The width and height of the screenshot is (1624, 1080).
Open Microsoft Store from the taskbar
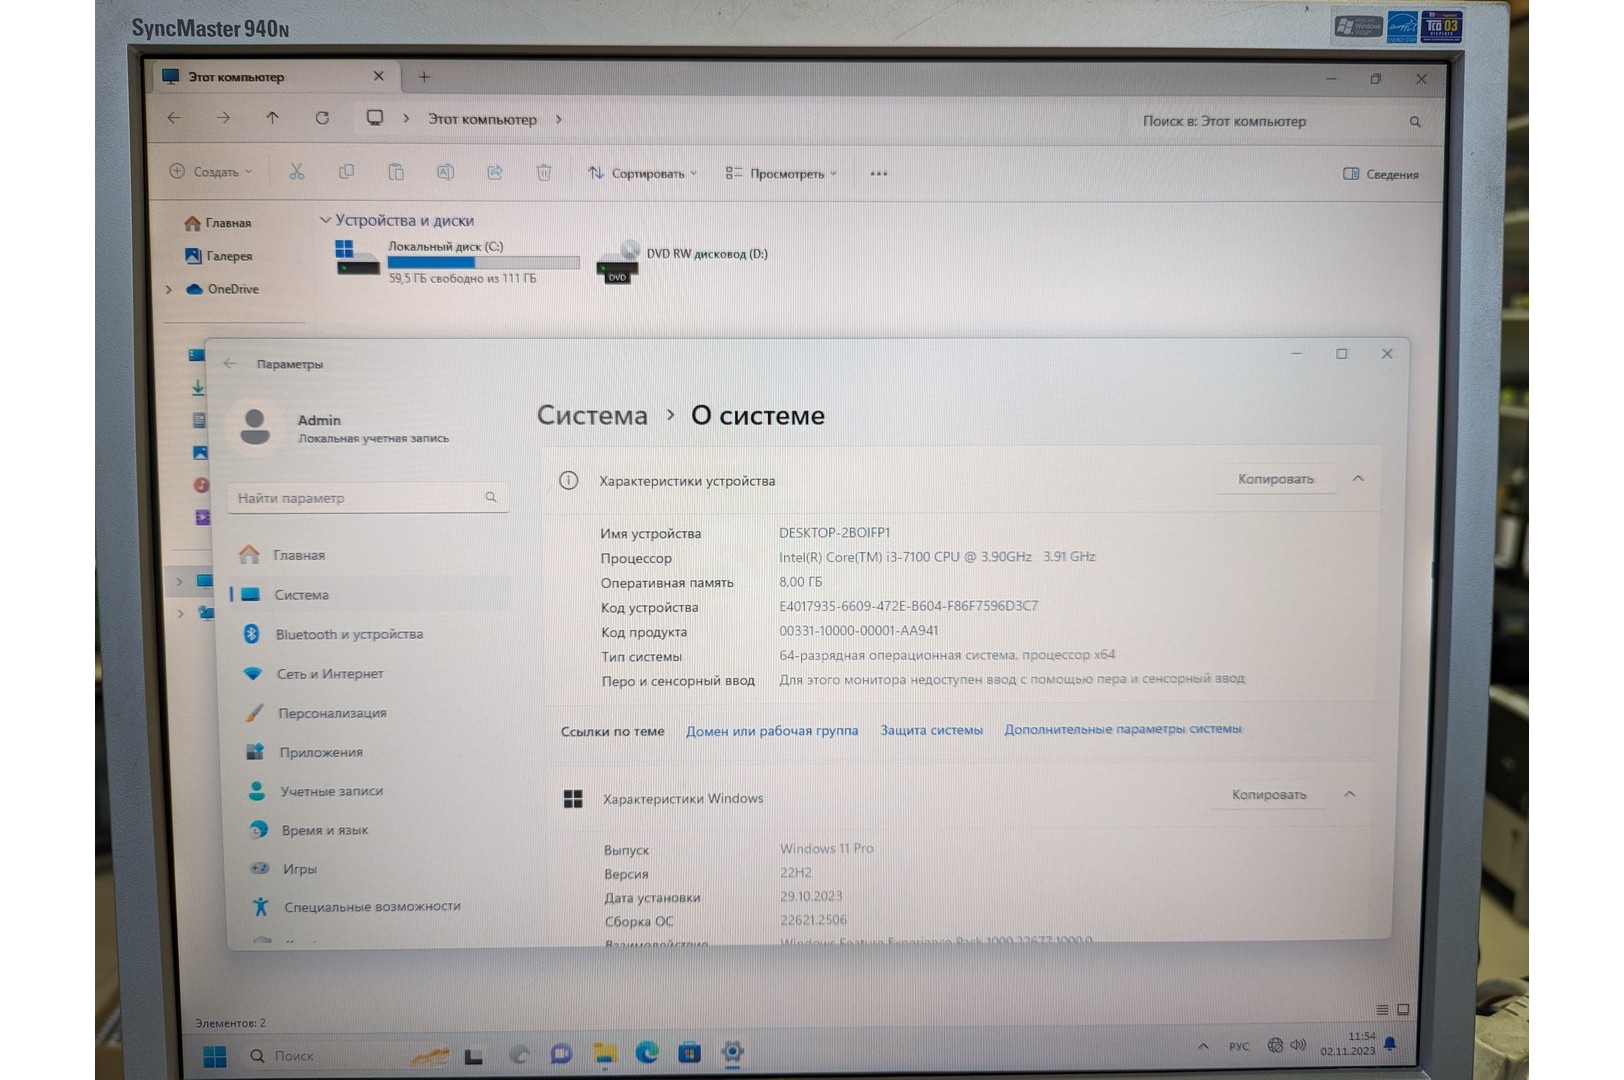(x=689, y=1052)
